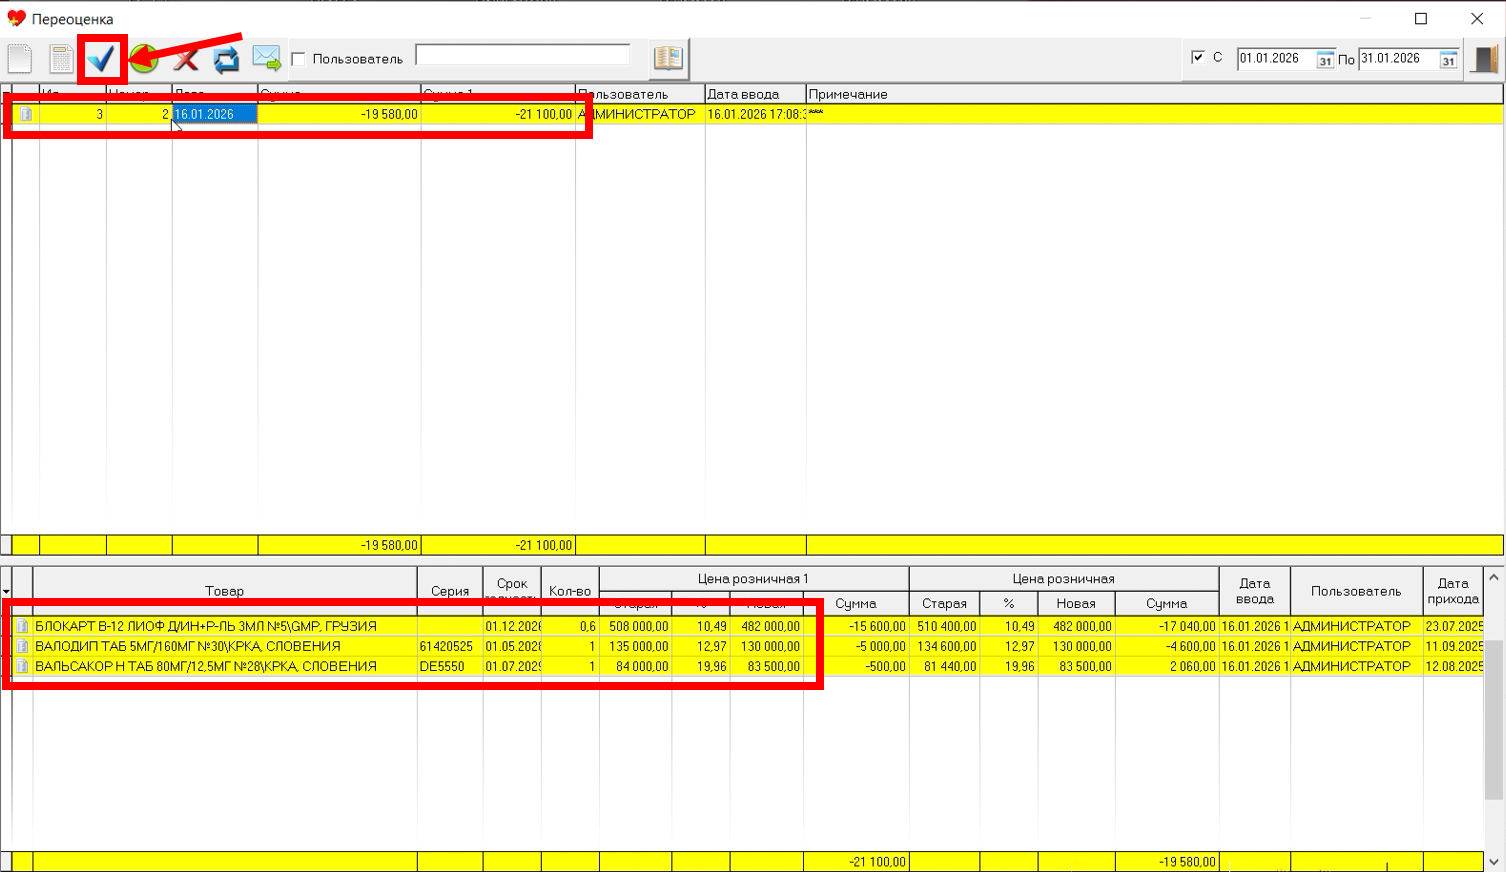The width and height of the screenshot is (1506, 872).
Task: Open the book reference icon
Action: pyautogui.click(x=668, y=58)
